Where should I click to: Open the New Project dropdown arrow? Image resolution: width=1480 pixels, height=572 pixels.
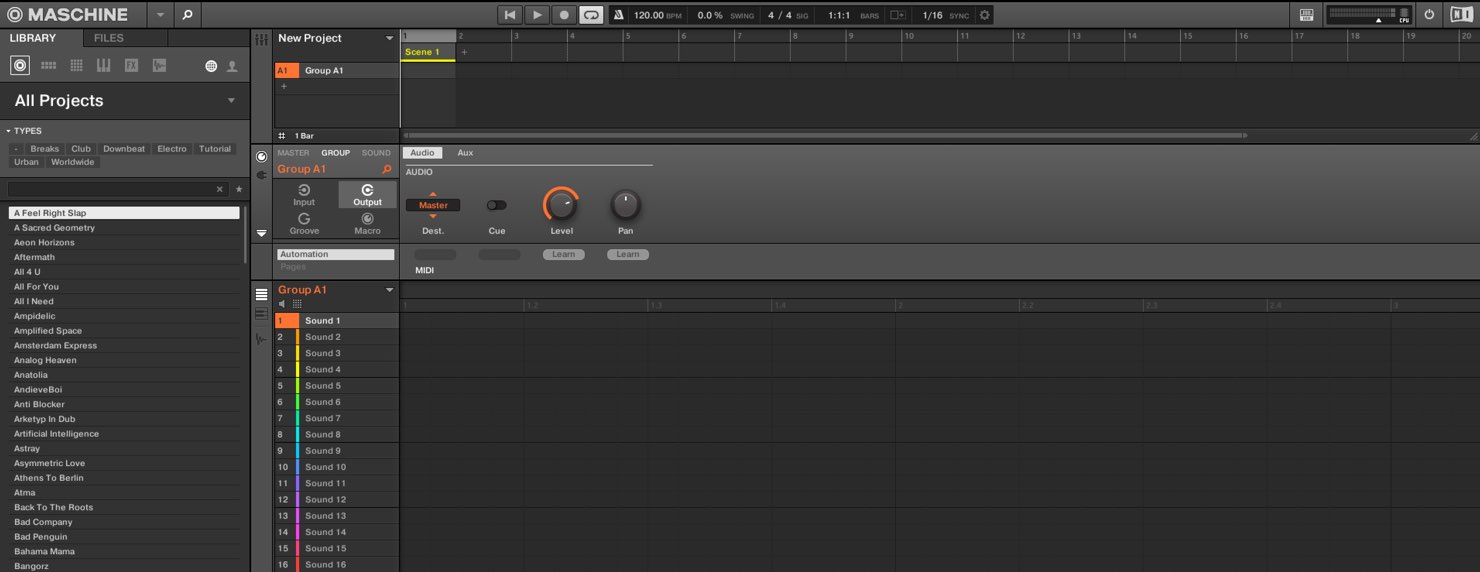coord(390,39)
